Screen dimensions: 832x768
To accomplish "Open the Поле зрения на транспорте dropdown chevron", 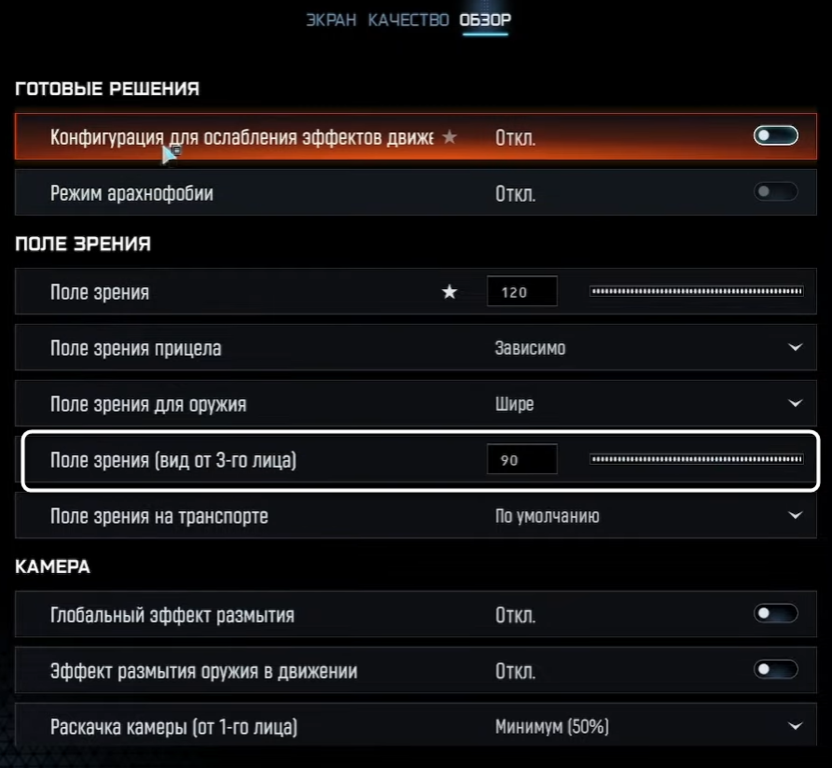I will coord(795,516).
